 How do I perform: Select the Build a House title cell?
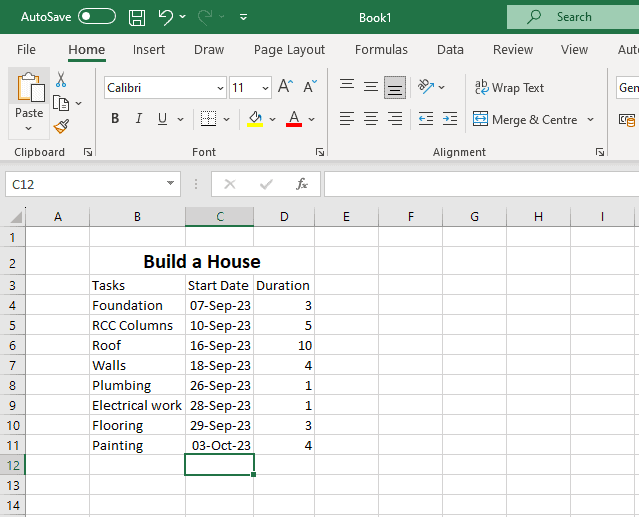point(201,261)
